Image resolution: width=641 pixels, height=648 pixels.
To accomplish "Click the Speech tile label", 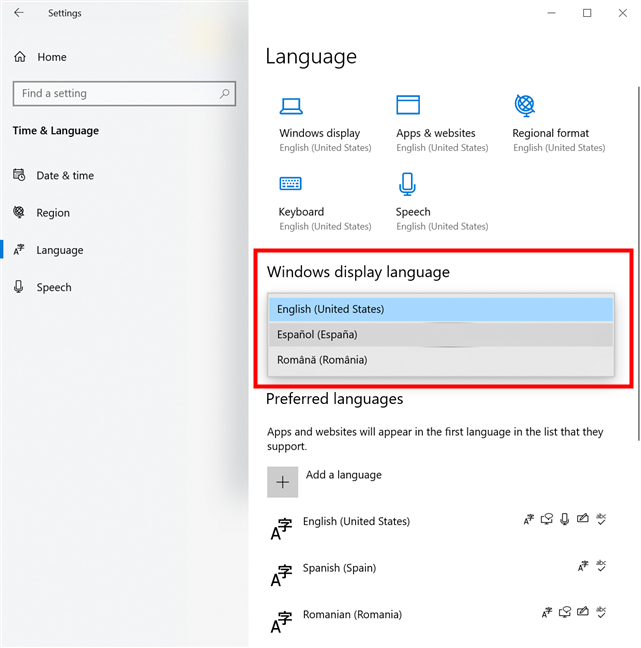I will tap(413, 212).
